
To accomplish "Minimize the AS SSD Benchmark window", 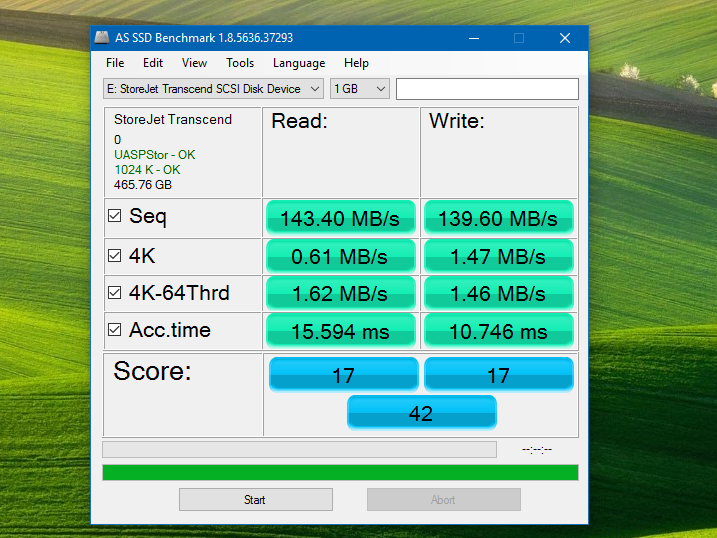I will point(474,38).
